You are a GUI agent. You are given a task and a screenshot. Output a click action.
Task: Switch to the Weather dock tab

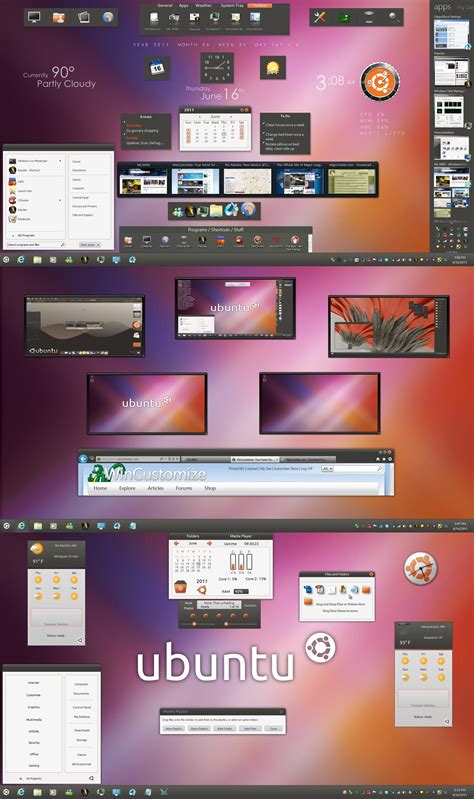coord(203,5)
